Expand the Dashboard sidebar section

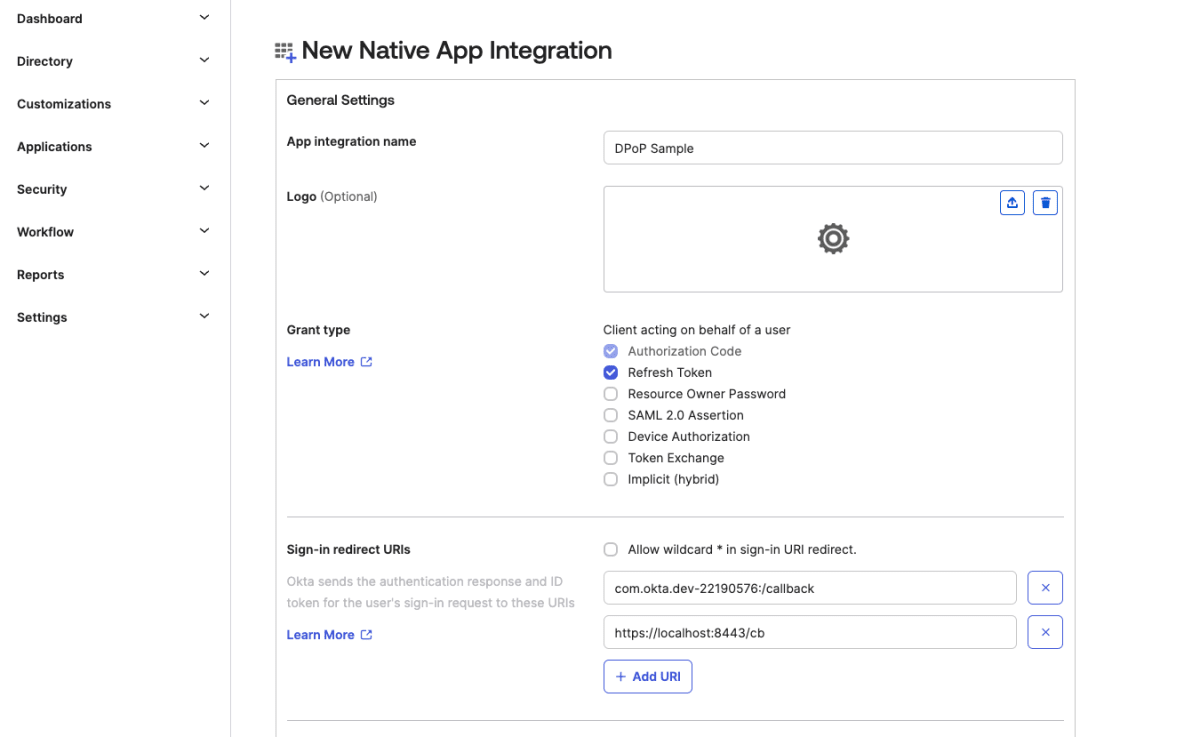(204, 18)
